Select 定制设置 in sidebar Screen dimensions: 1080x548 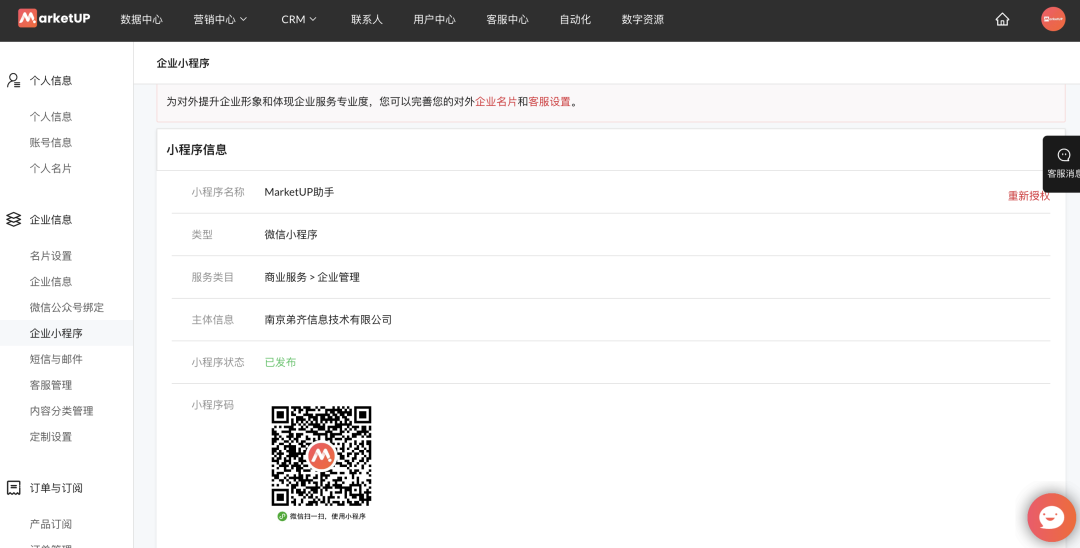(51, 436)
